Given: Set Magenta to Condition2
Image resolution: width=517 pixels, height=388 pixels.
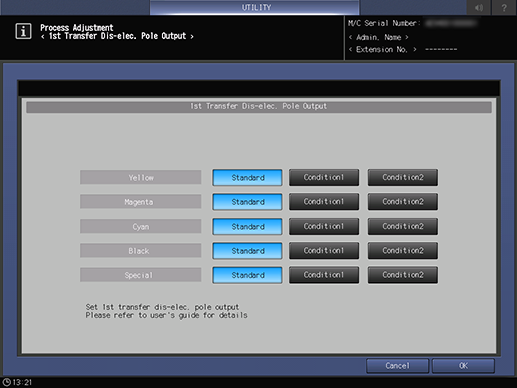Looking at the screenshot, I should (x=403, y=202).
